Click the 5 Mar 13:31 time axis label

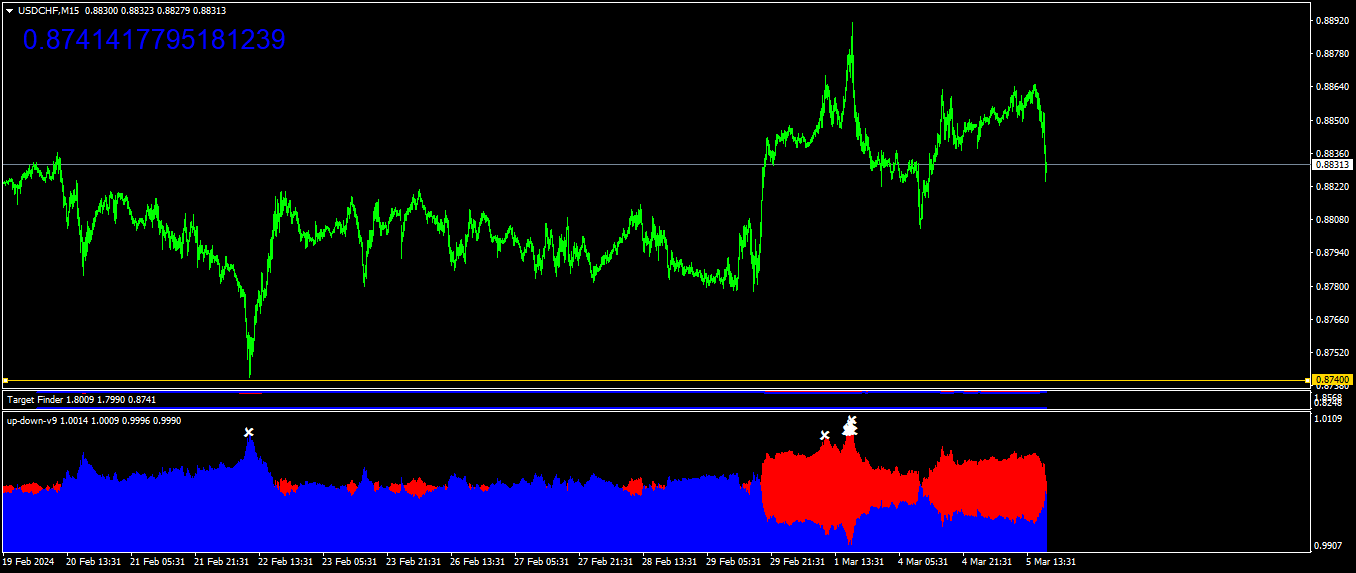pyautogui.click(x=1051, y=562)
